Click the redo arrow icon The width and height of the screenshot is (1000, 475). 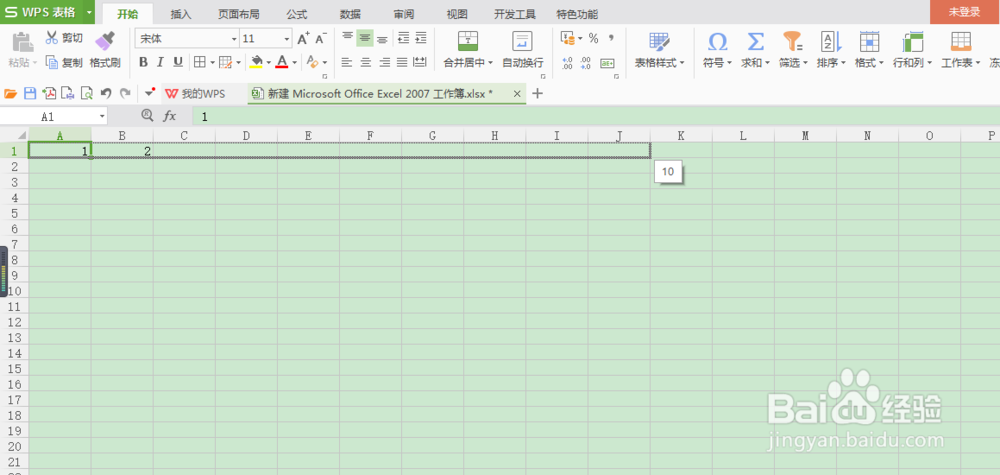click(x=125, y=94)
